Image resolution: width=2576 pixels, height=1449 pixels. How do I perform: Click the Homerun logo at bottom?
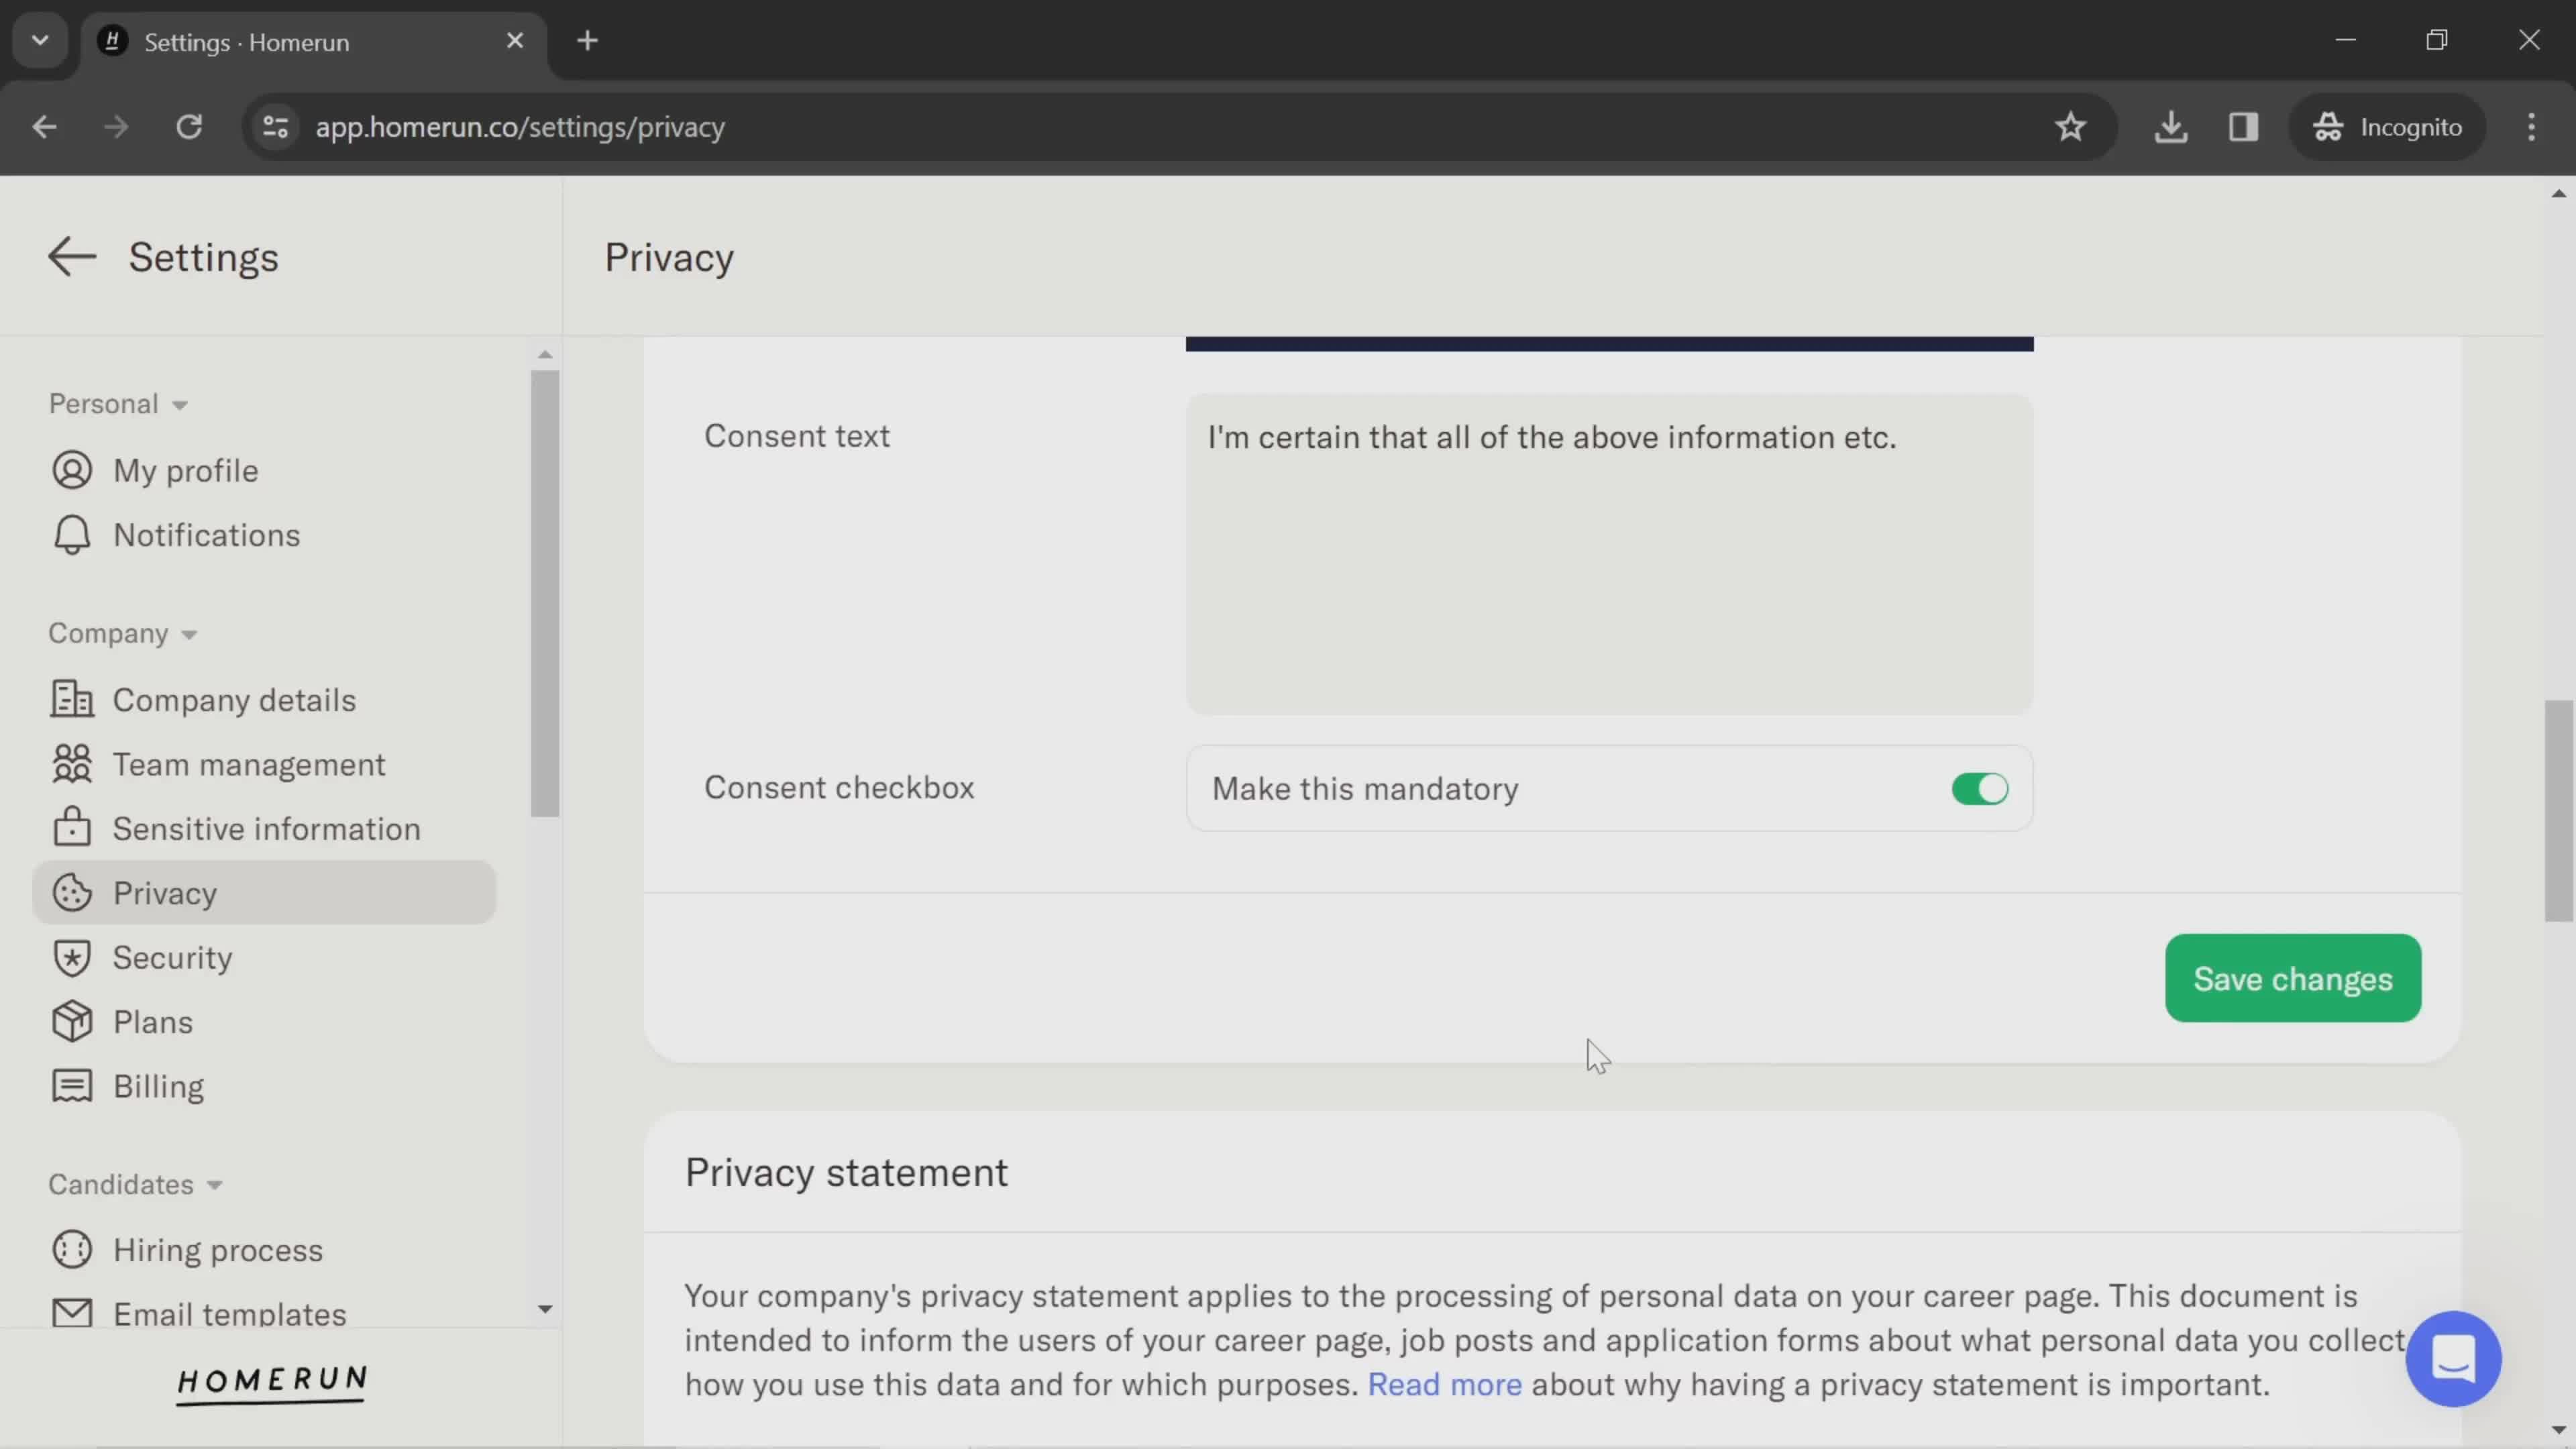click(x=271, y=1383)
